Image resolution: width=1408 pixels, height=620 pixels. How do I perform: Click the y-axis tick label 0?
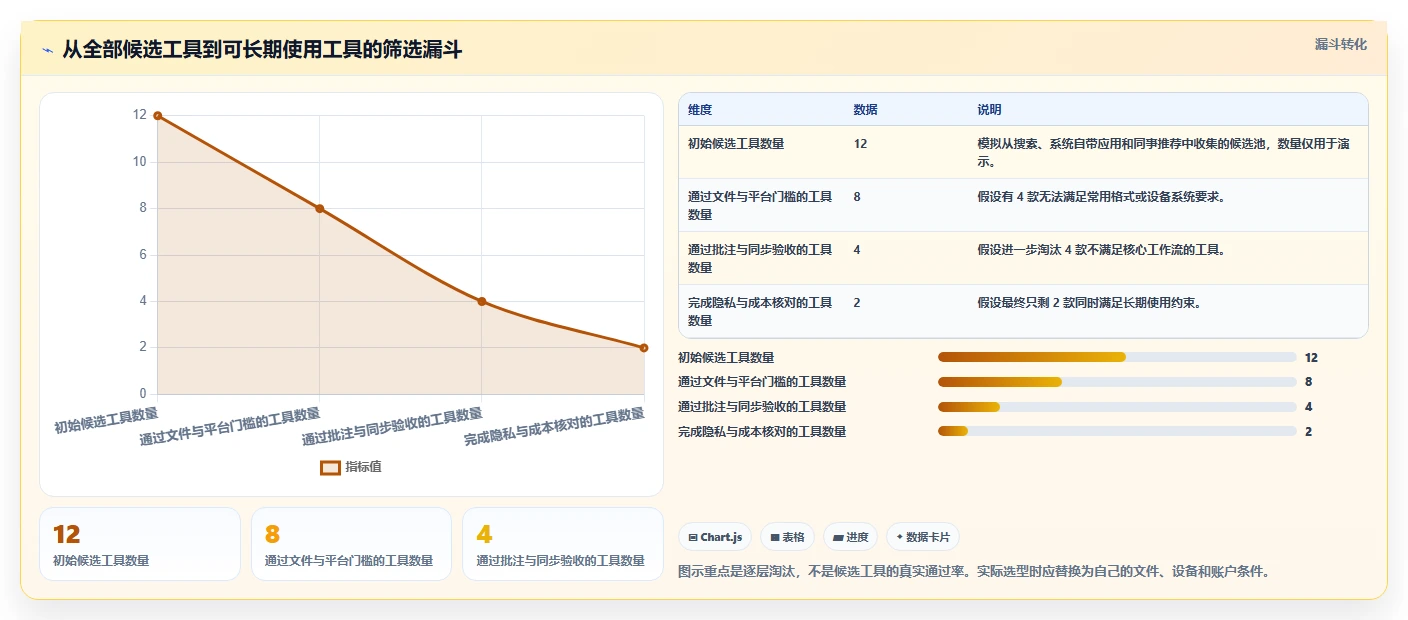143,394
